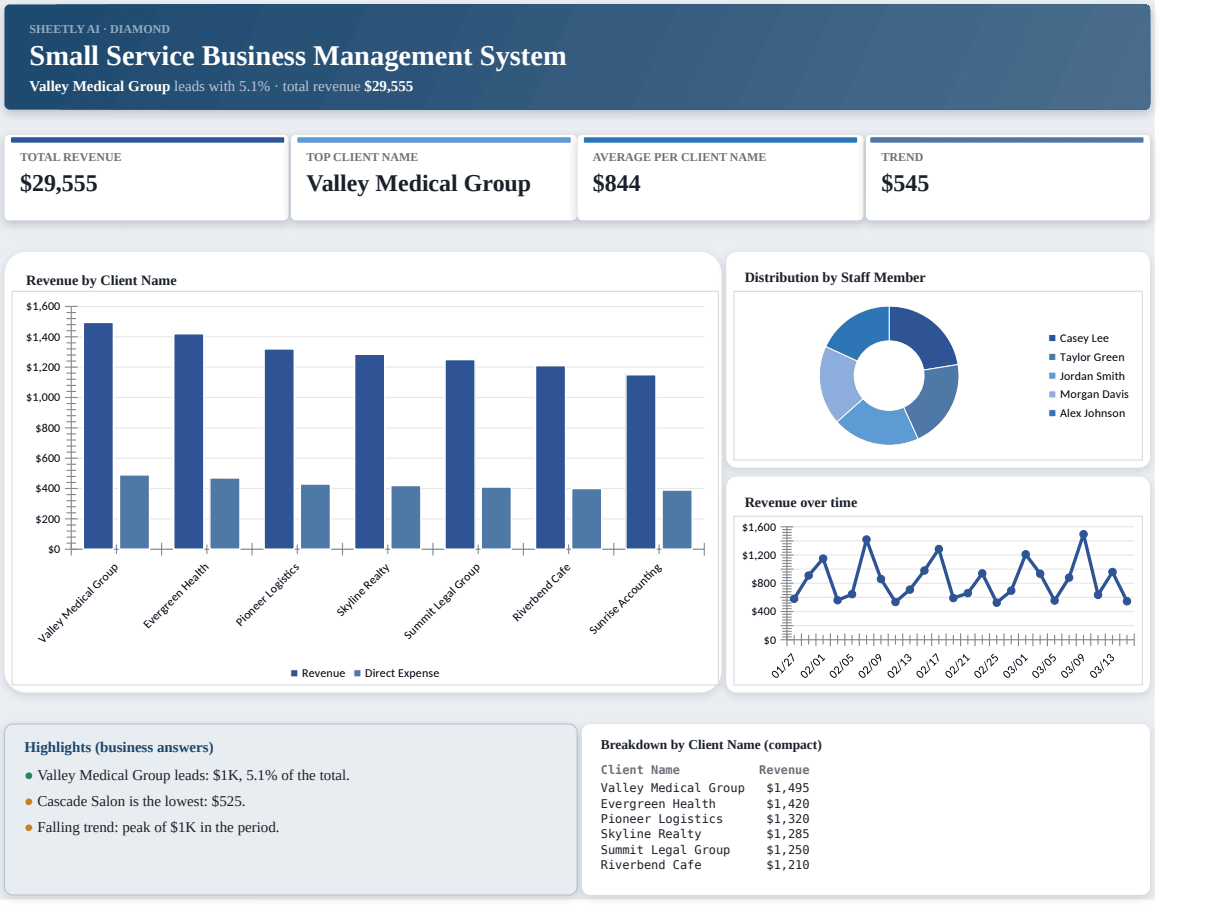Click 'Breakdown by Client Name (compact)' heading
Image resolution: width=1227 pixels, height=922 pixels.
tap(711, 745)
